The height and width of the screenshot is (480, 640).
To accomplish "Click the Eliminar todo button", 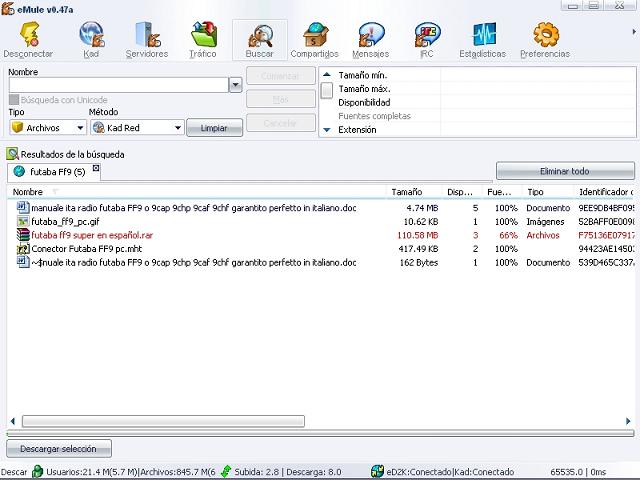I will [x=565, y=171].
